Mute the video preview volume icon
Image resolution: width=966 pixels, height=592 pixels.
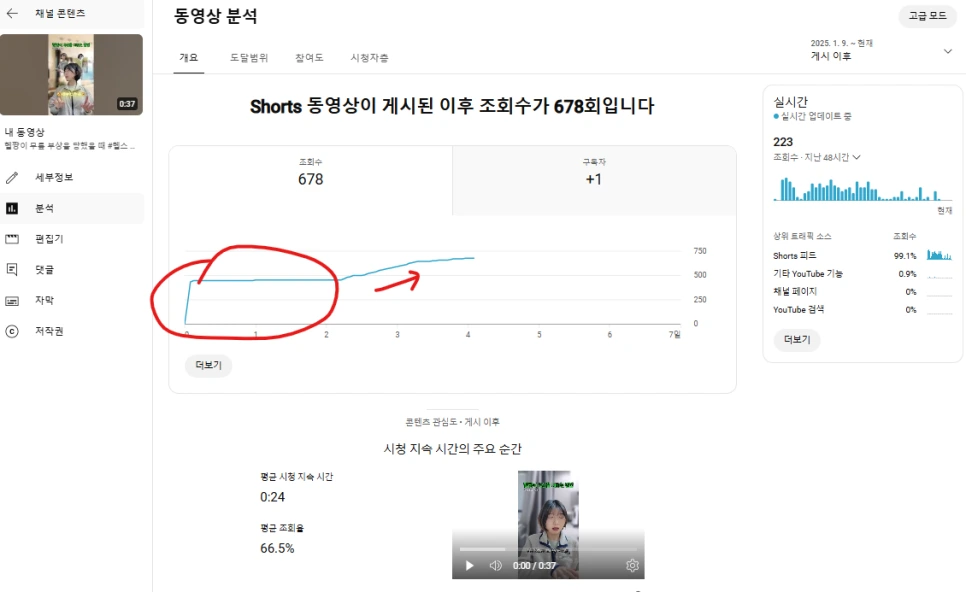tap(495, 566)
